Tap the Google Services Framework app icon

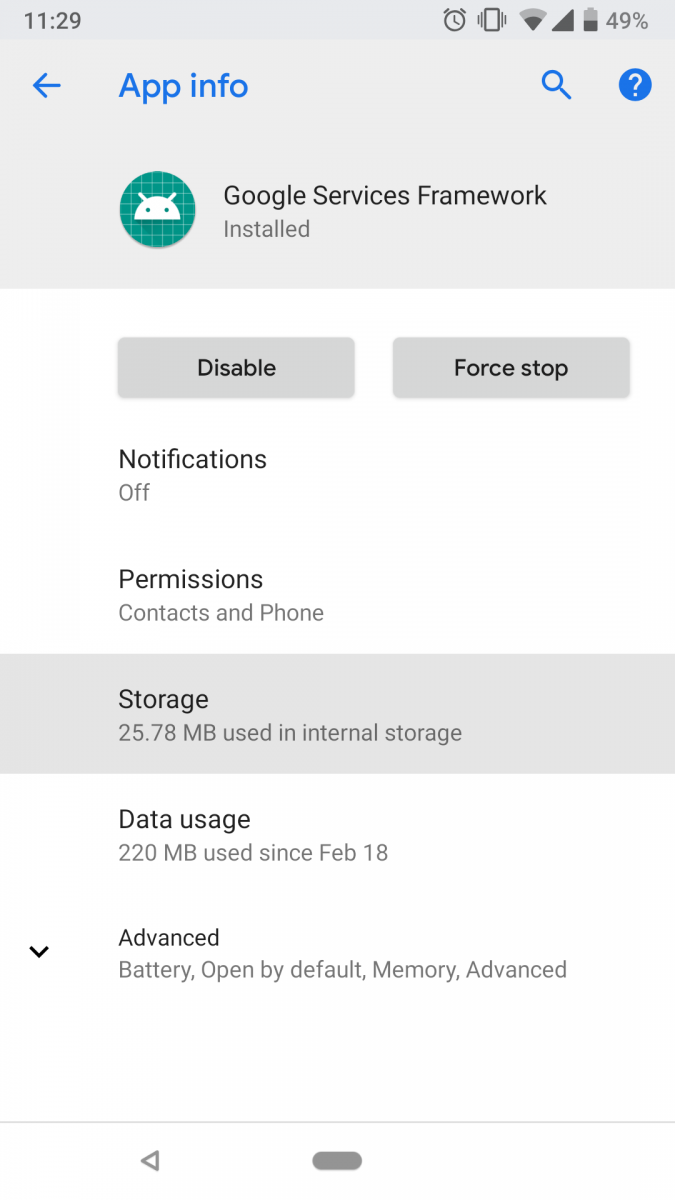point(157,209)
